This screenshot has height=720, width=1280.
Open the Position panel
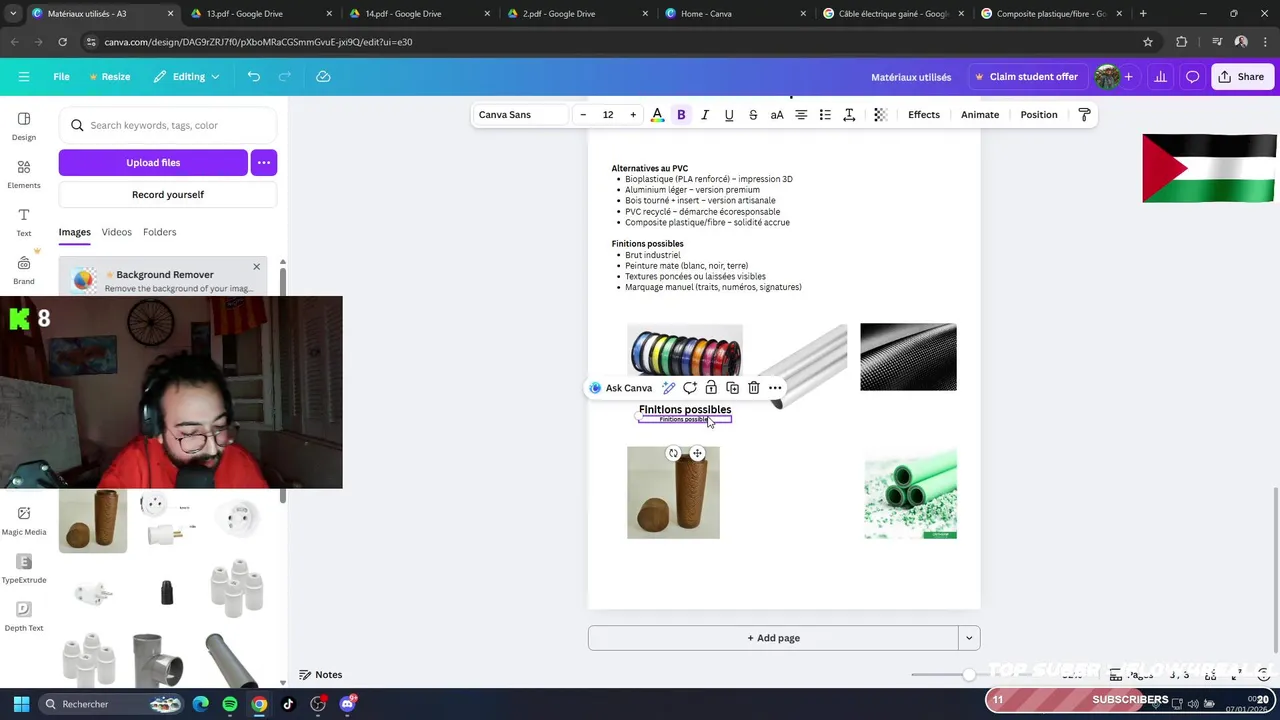point(1039,115)
